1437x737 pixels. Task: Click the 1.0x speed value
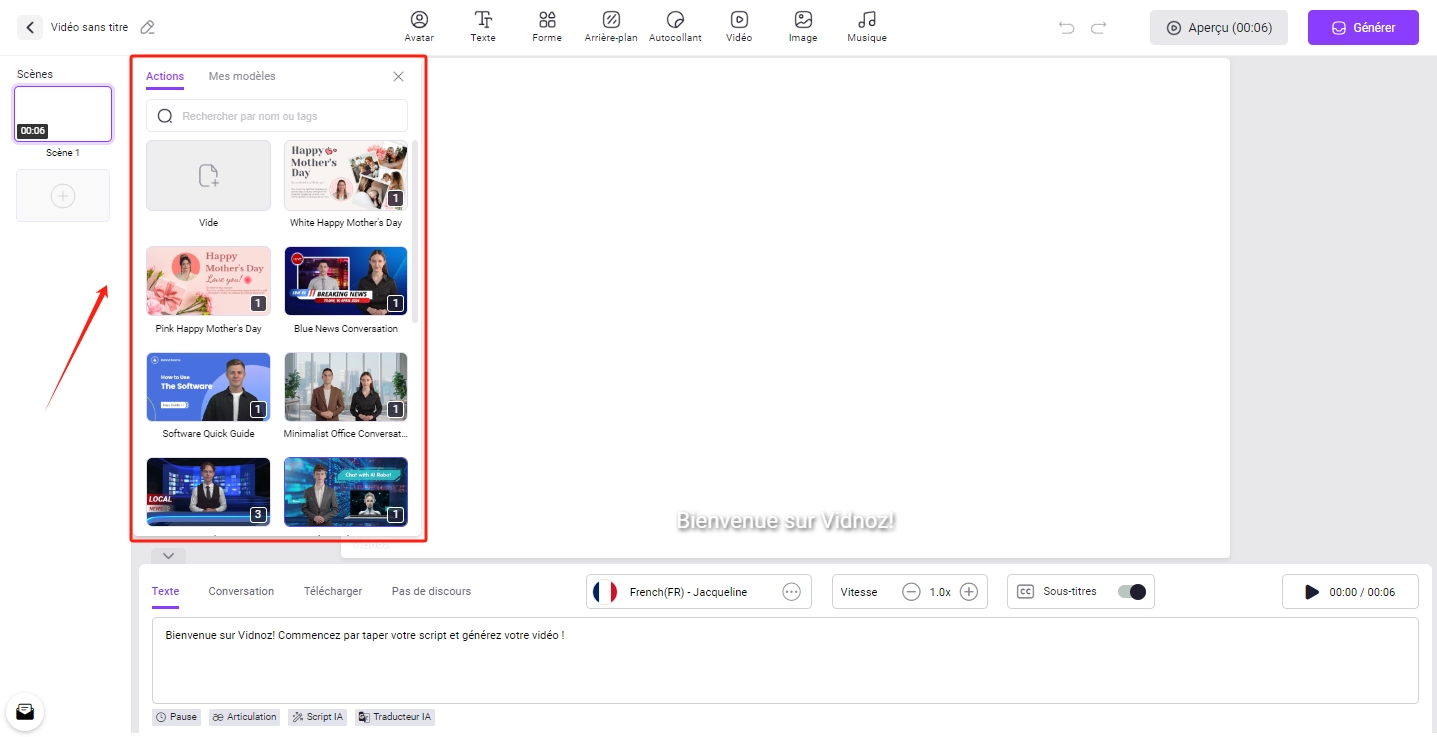940,592
